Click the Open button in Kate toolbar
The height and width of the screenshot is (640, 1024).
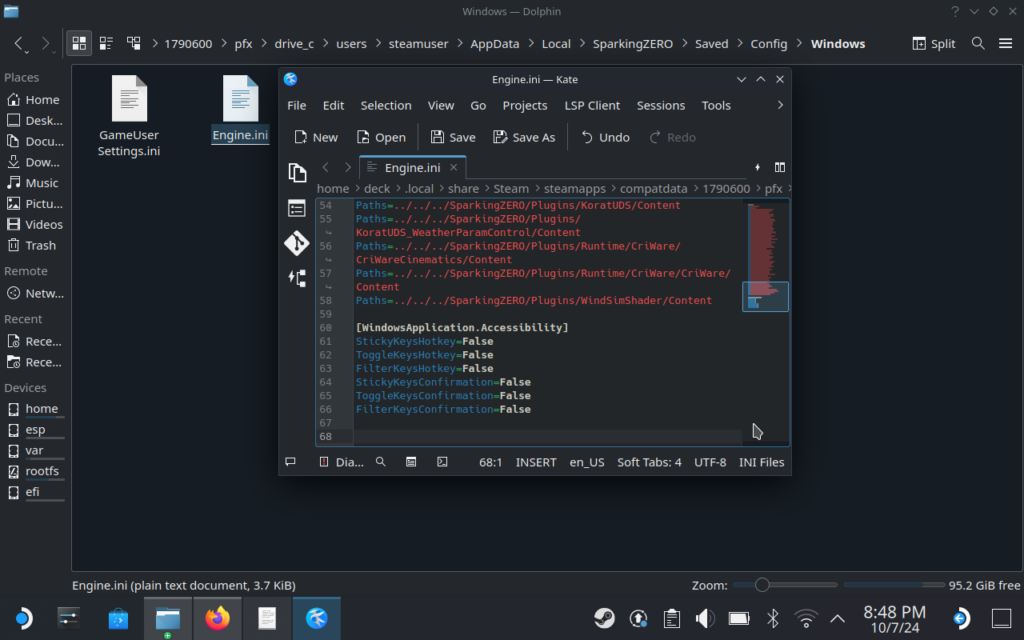[381, 137]
